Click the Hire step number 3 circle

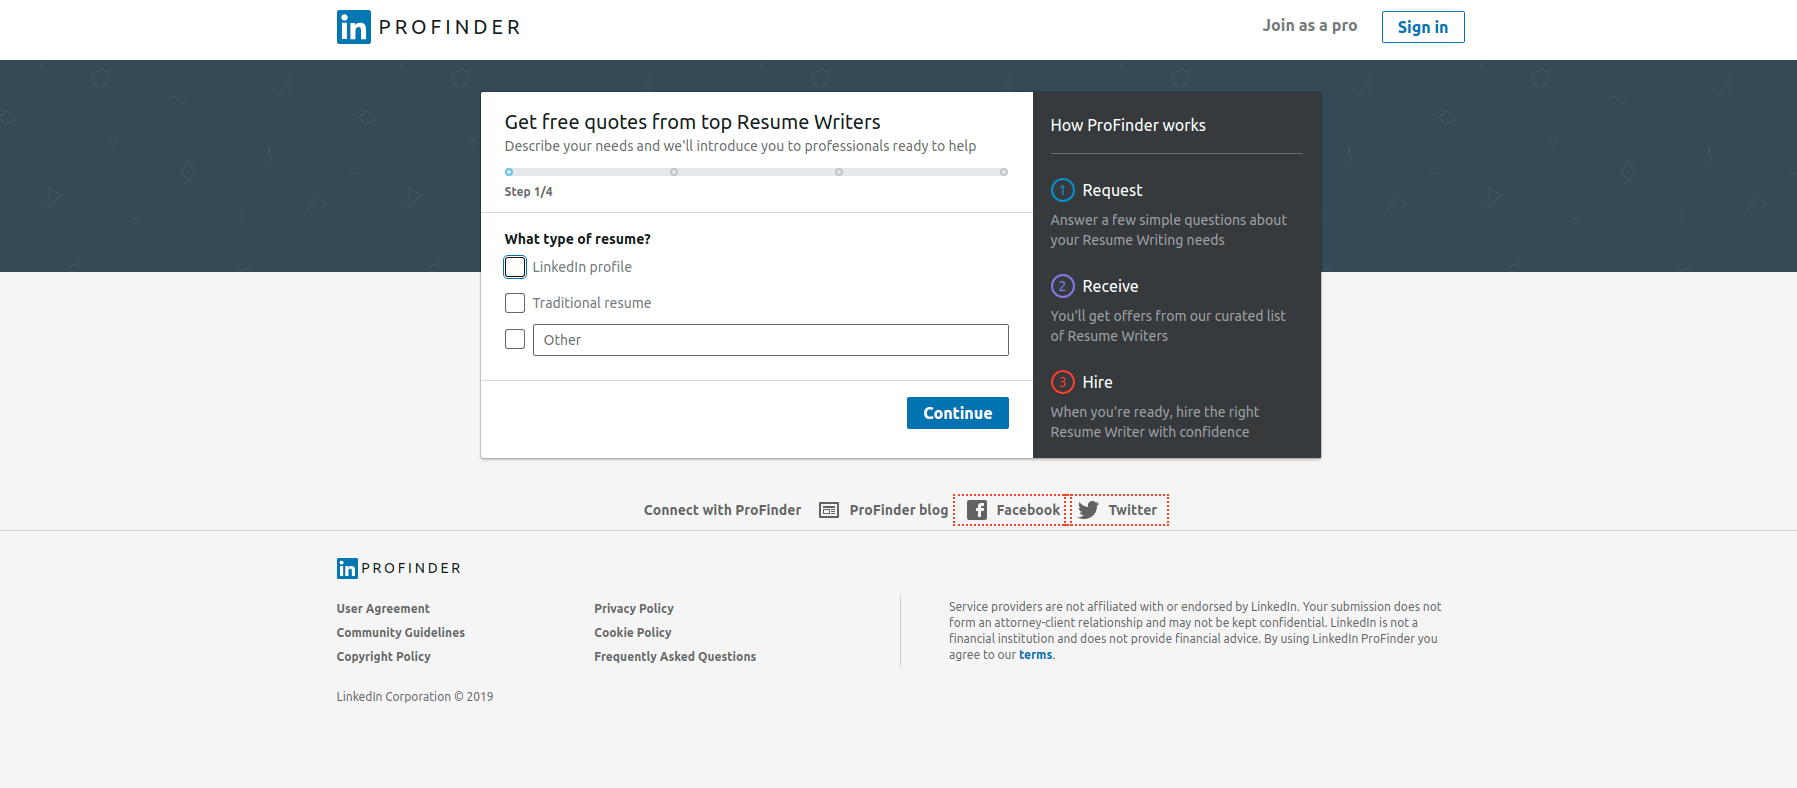1062,382
